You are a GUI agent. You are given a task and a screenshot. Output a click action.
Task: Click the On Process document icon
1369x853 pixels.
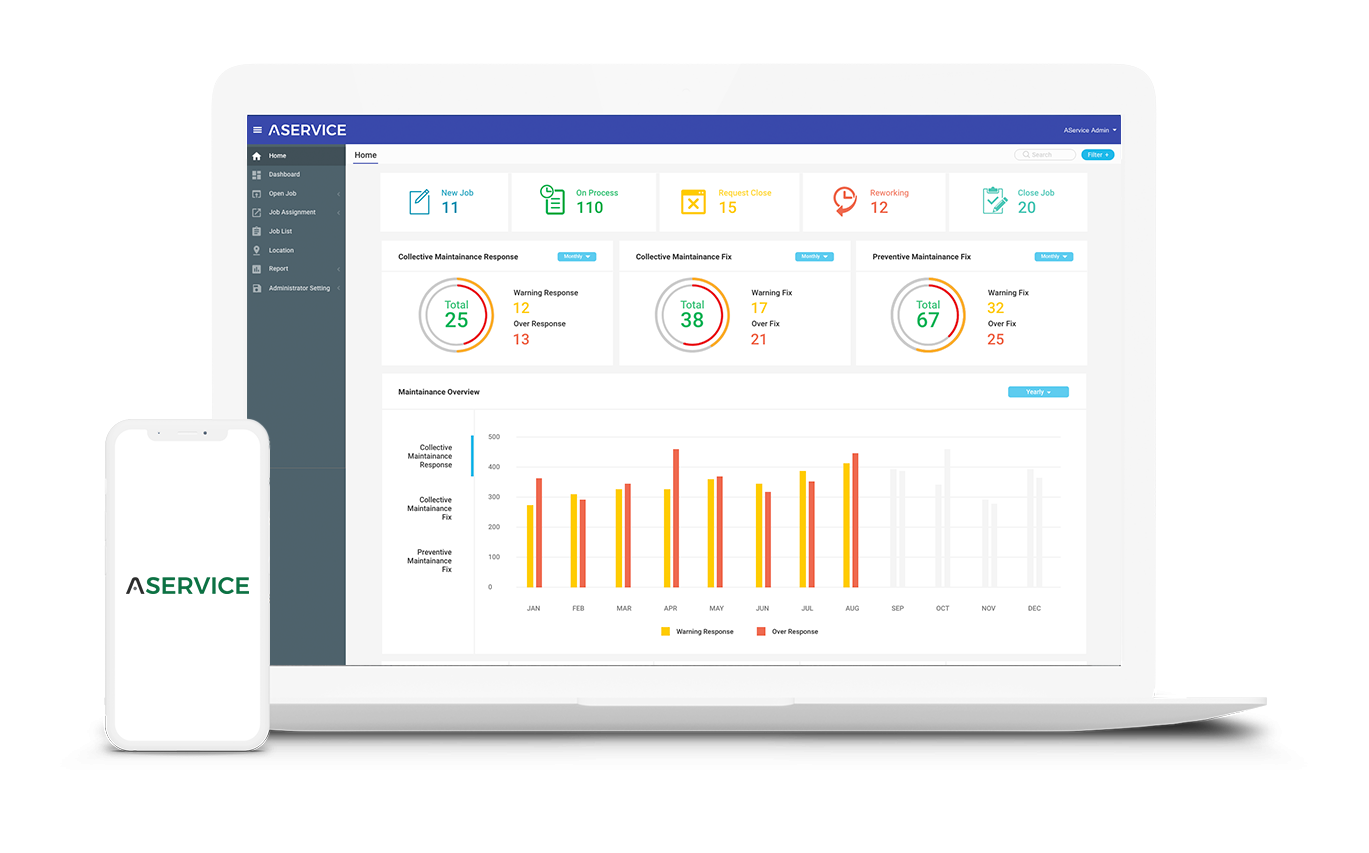point(554,200)
